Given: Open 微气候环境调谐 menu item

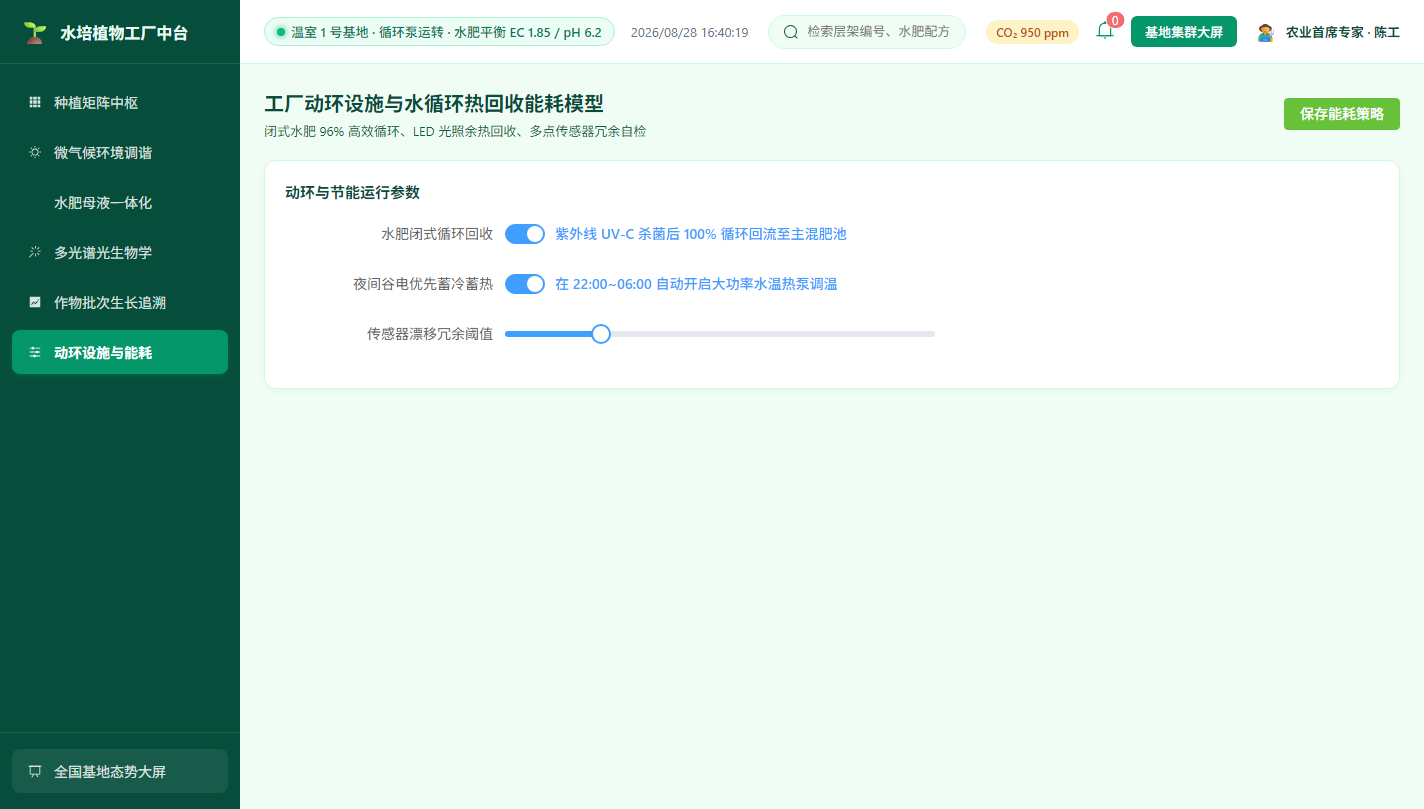Looking at the screenshot, I should click(x=120, y=152).
